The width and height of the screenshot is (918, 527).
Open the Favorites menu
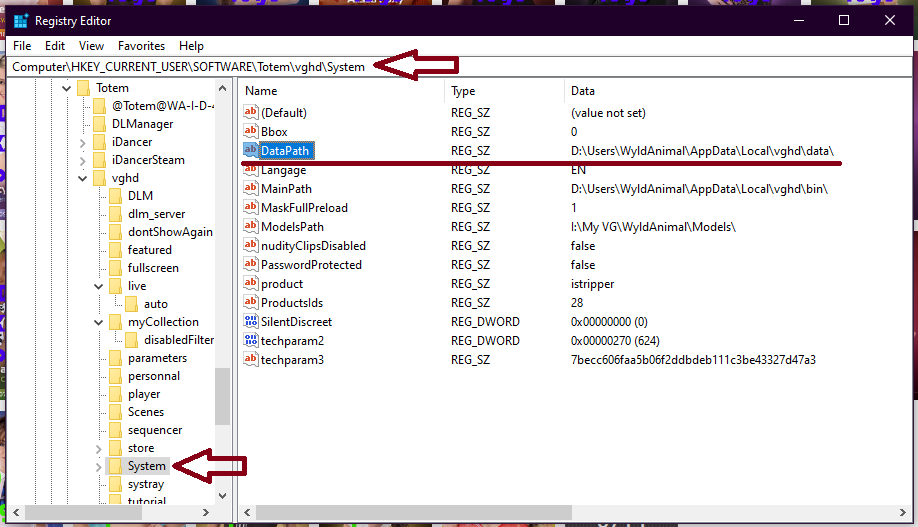point(141,46)
